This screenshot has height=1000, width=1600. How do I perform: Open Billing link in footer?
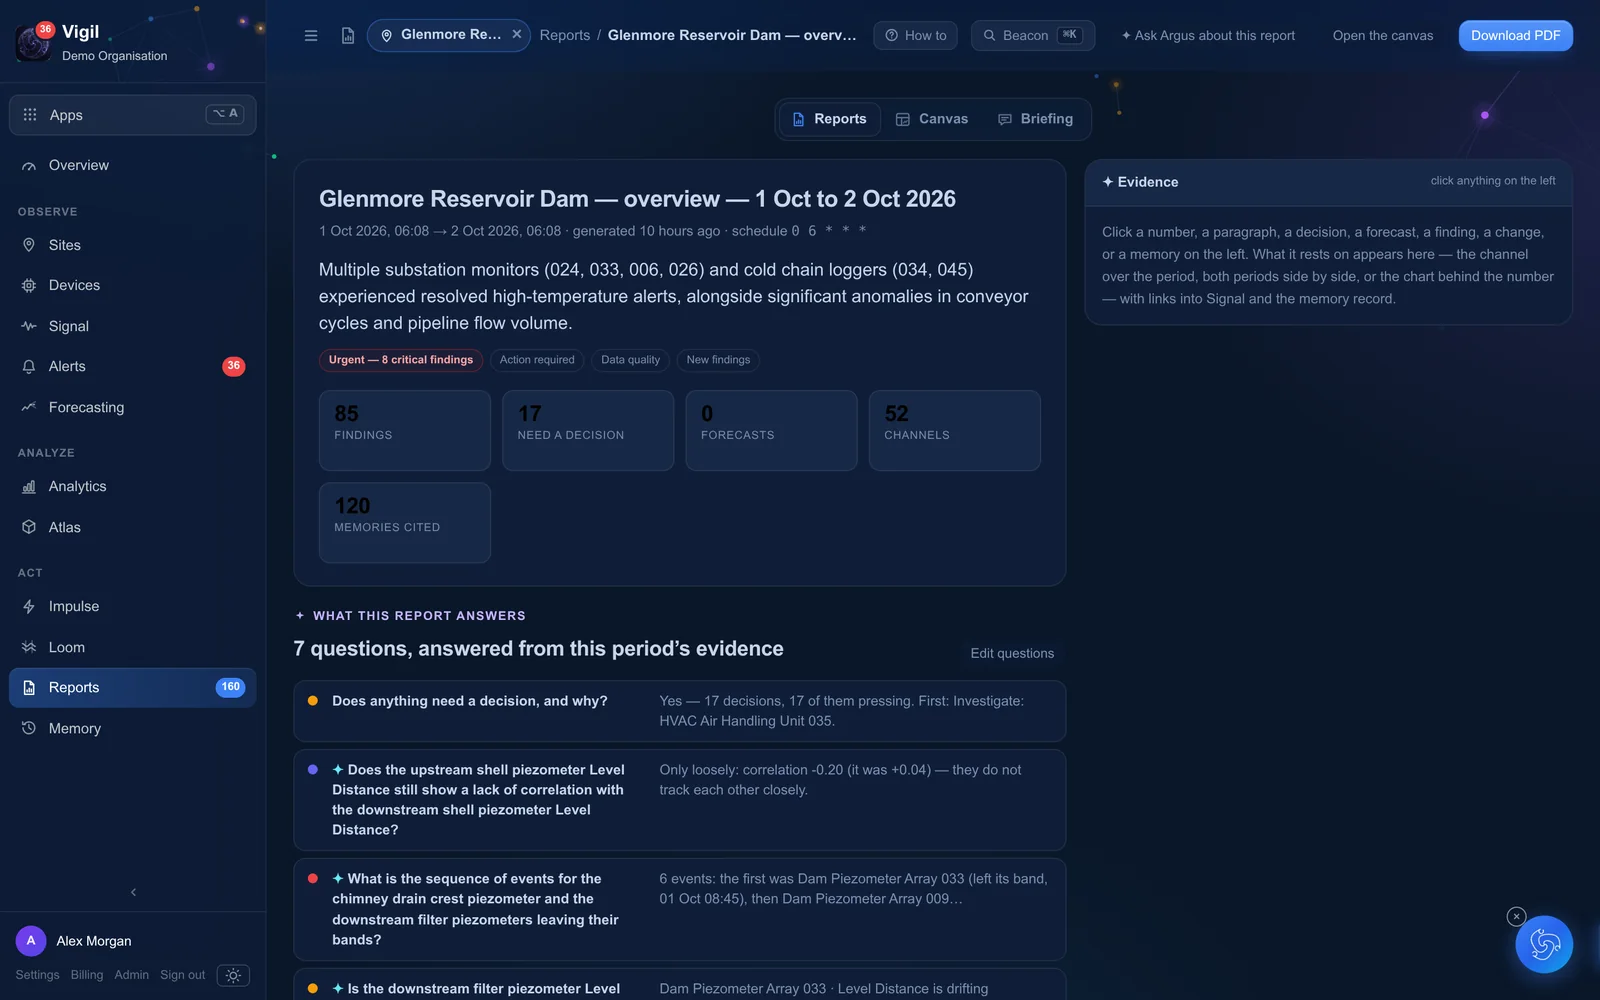(87, 975)
